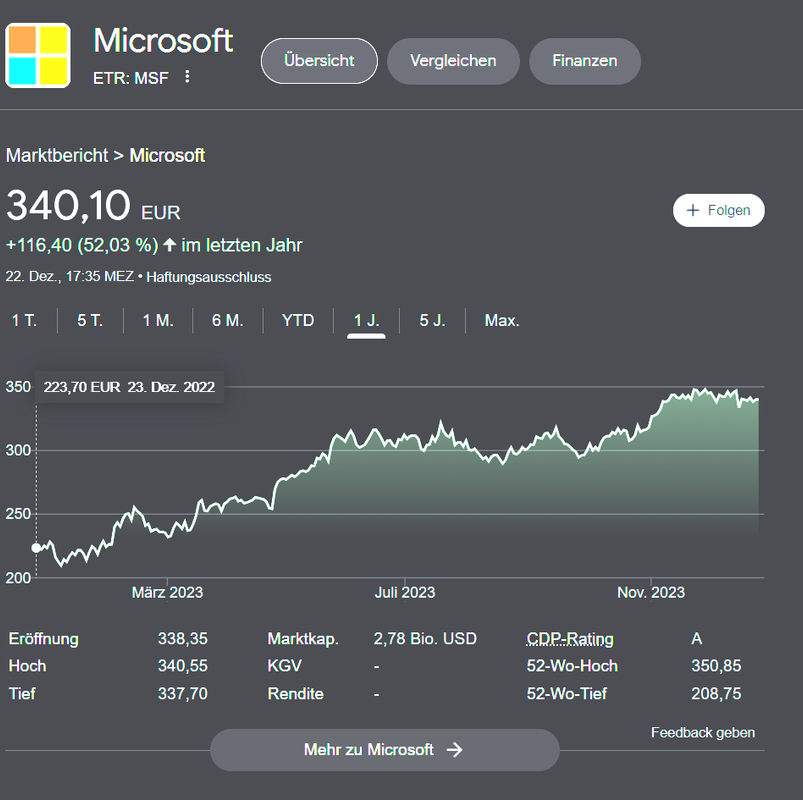Viewport: 803px width, 800px height.
Task: Select the 1 M. chart range
Action: tap(158, 321)
